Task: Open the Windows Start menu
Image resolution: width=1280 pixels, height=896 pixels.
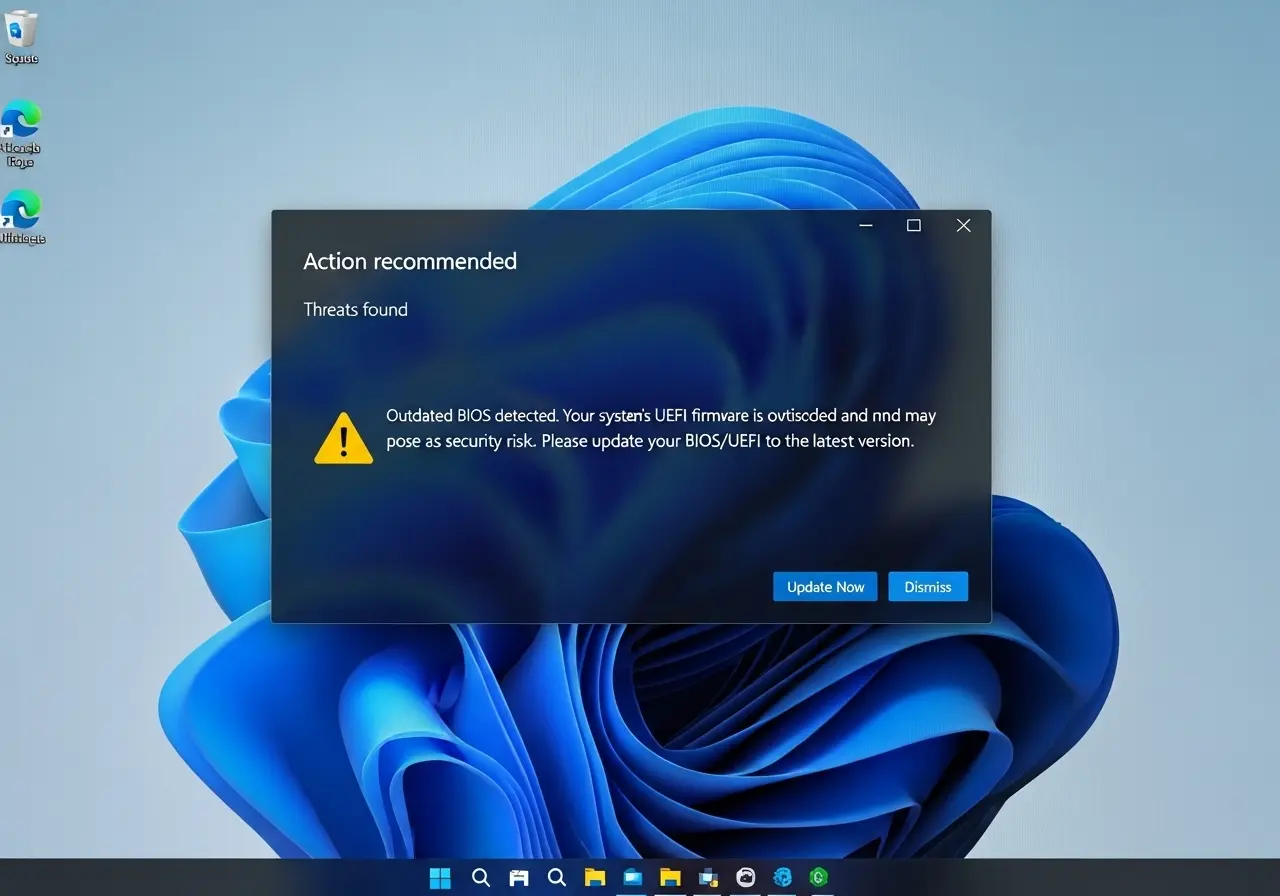Action: (440, 877)
